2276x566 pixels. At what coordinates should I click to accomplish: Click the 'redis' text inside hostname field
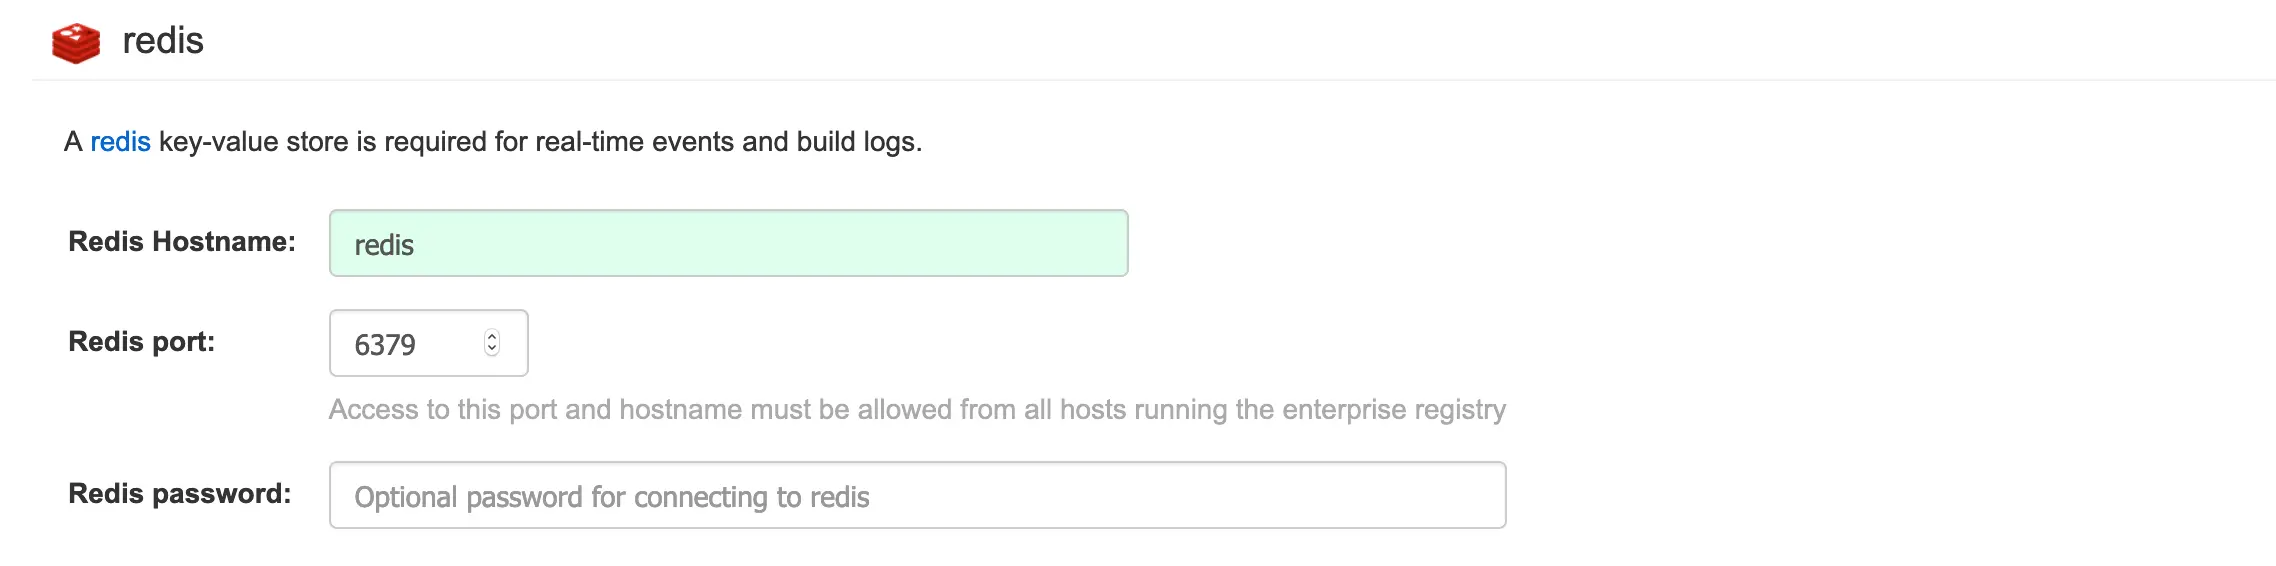[x=384, y=245]
